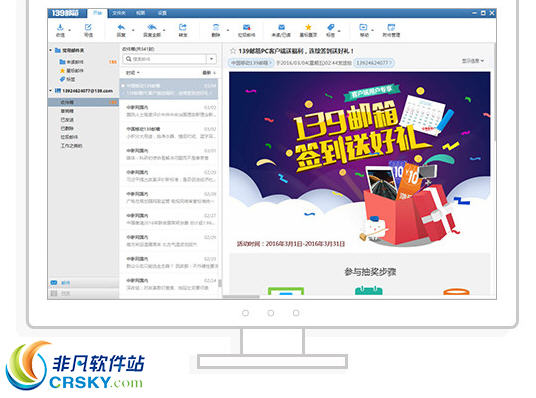The width and height of the screenshot is (536, 398).
Task: Click the Reply arrow icon
Action: tap(121, 27)
